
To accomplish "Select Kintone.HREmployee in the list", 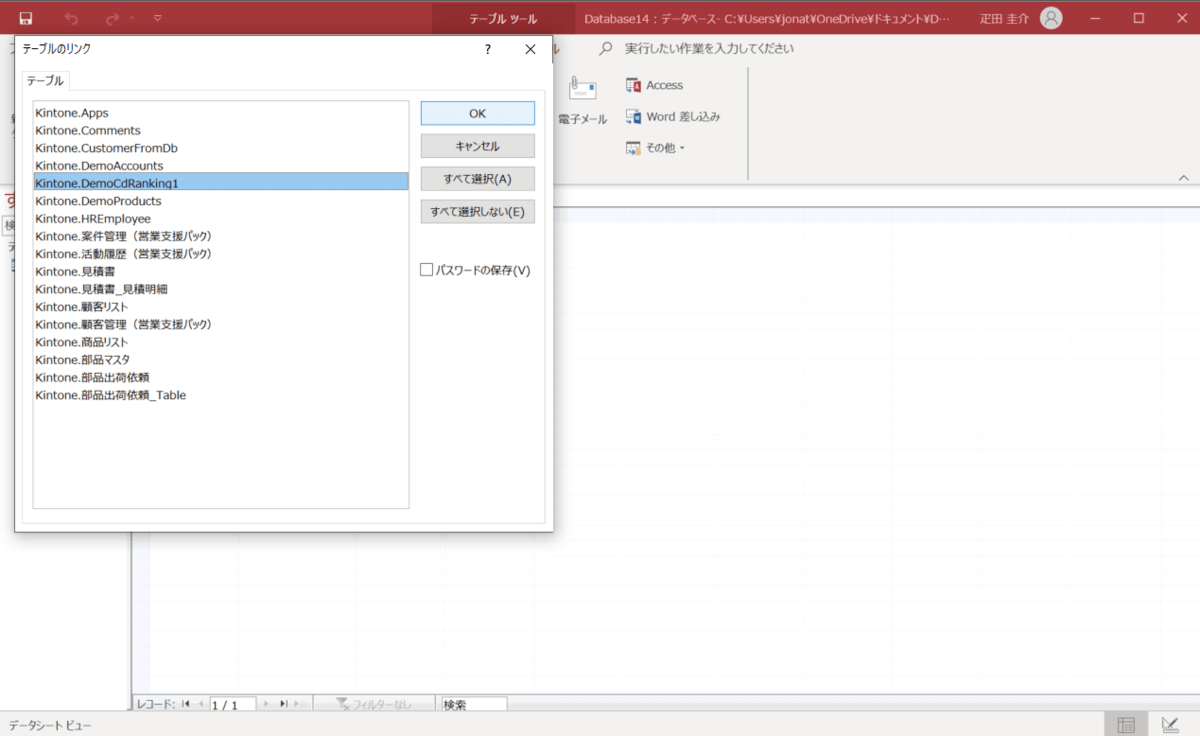I will pos(221,218).
